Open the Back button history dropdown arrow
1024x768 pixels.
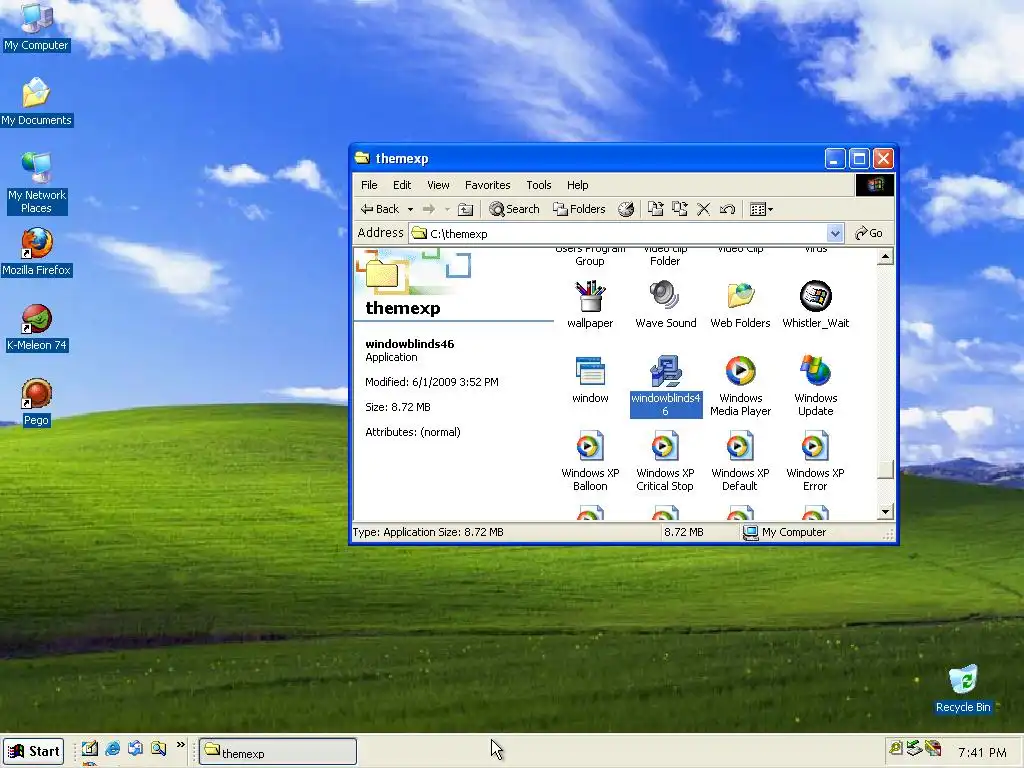tap(410, 210)
